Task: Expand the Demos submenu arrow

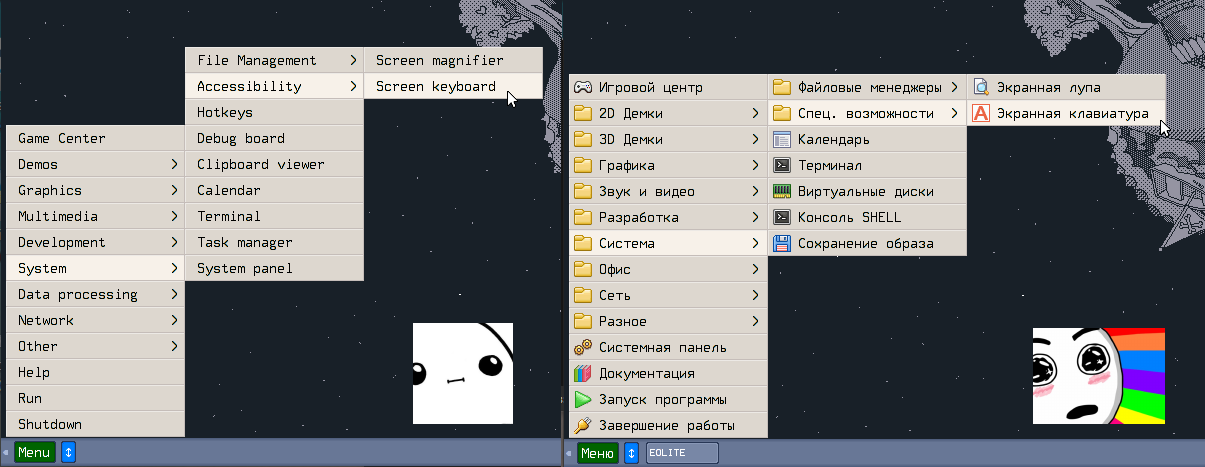Action: [174, 164]
